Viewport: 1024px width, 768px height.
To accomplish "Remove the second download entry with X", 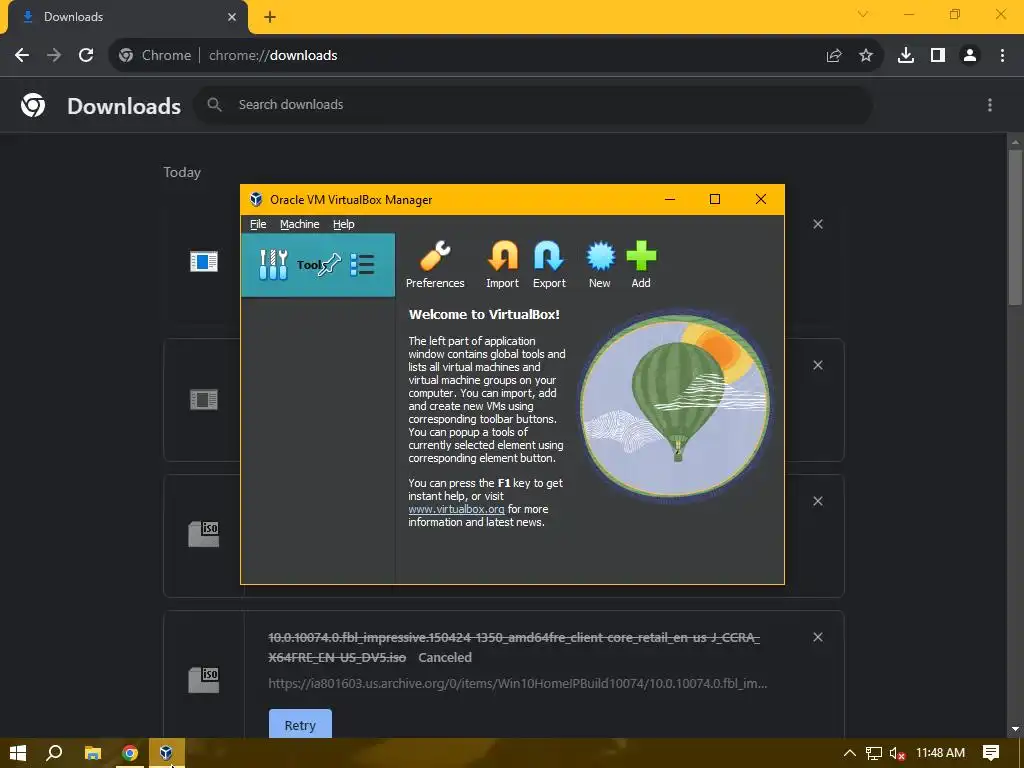I will (x=818, y=366).
